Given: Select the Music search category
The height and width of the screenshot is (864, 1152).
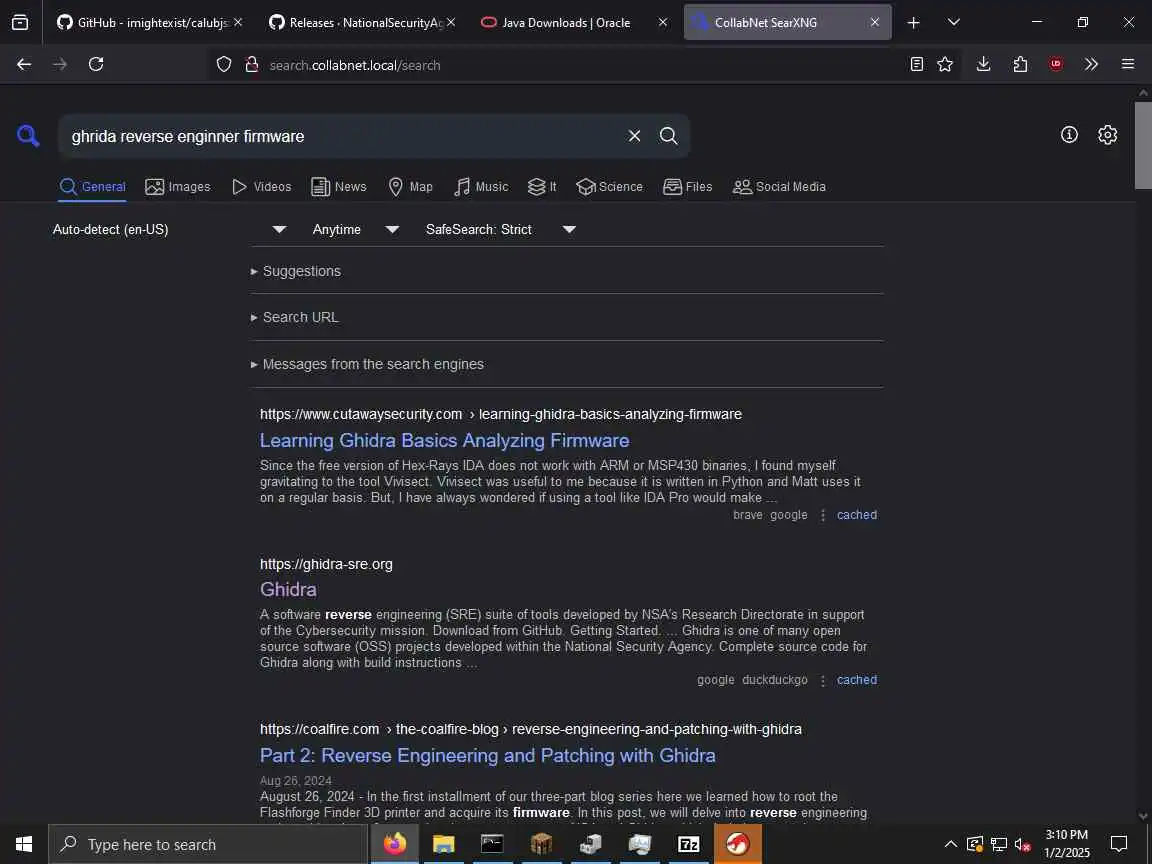Looking at the screenshot, I should pyautogui.click(x=481, y=187).
